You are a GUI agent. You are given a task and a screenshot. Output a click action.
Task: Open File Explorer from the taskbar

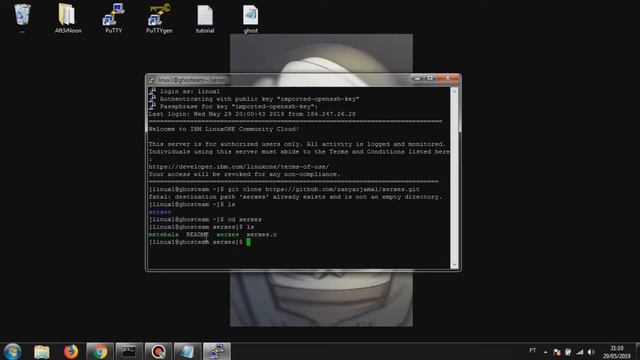pyautogui.click(x=42, y=351)
